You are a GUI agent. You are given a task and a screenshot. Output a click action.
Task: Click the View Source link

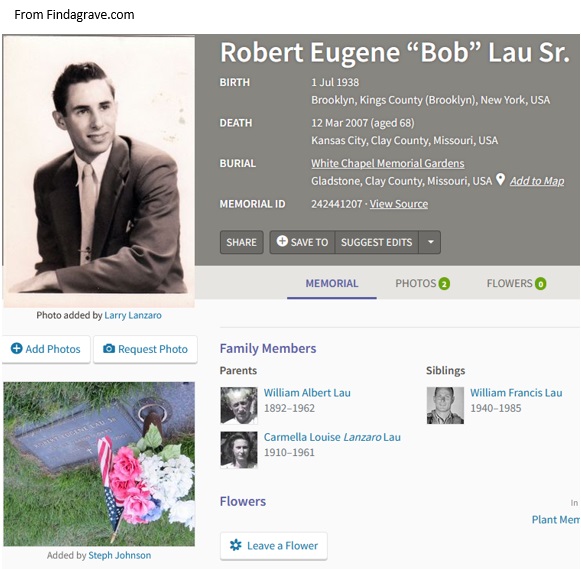(399, 204)
